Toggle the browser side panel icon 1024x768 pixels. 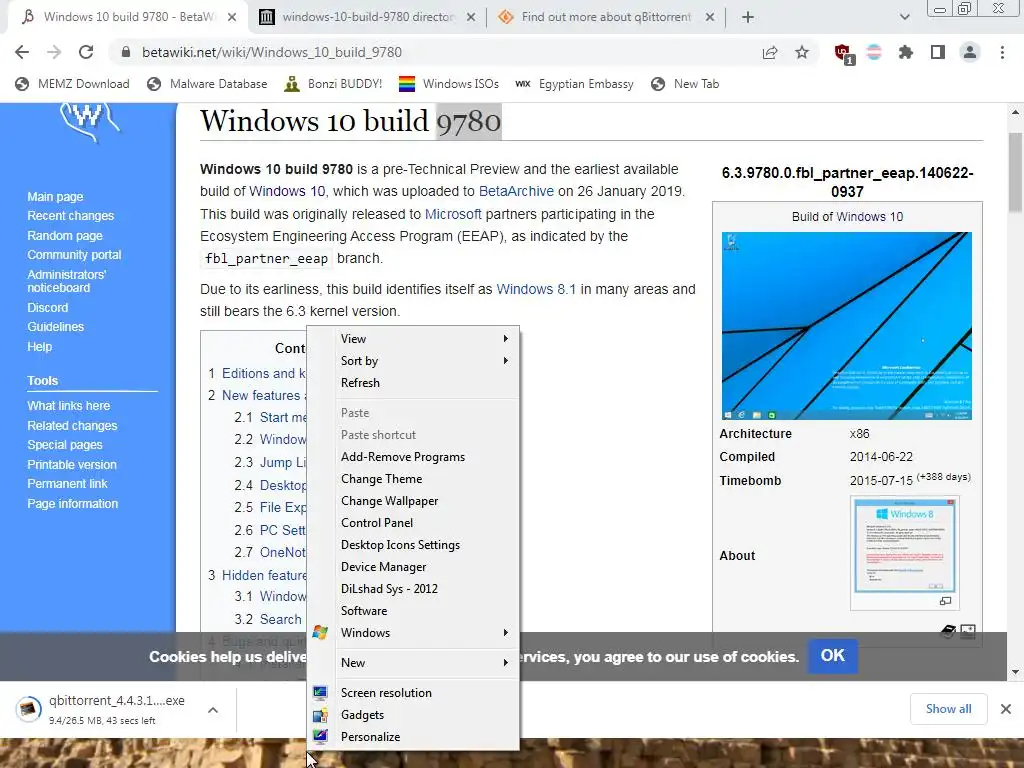[x=937, y=52]
